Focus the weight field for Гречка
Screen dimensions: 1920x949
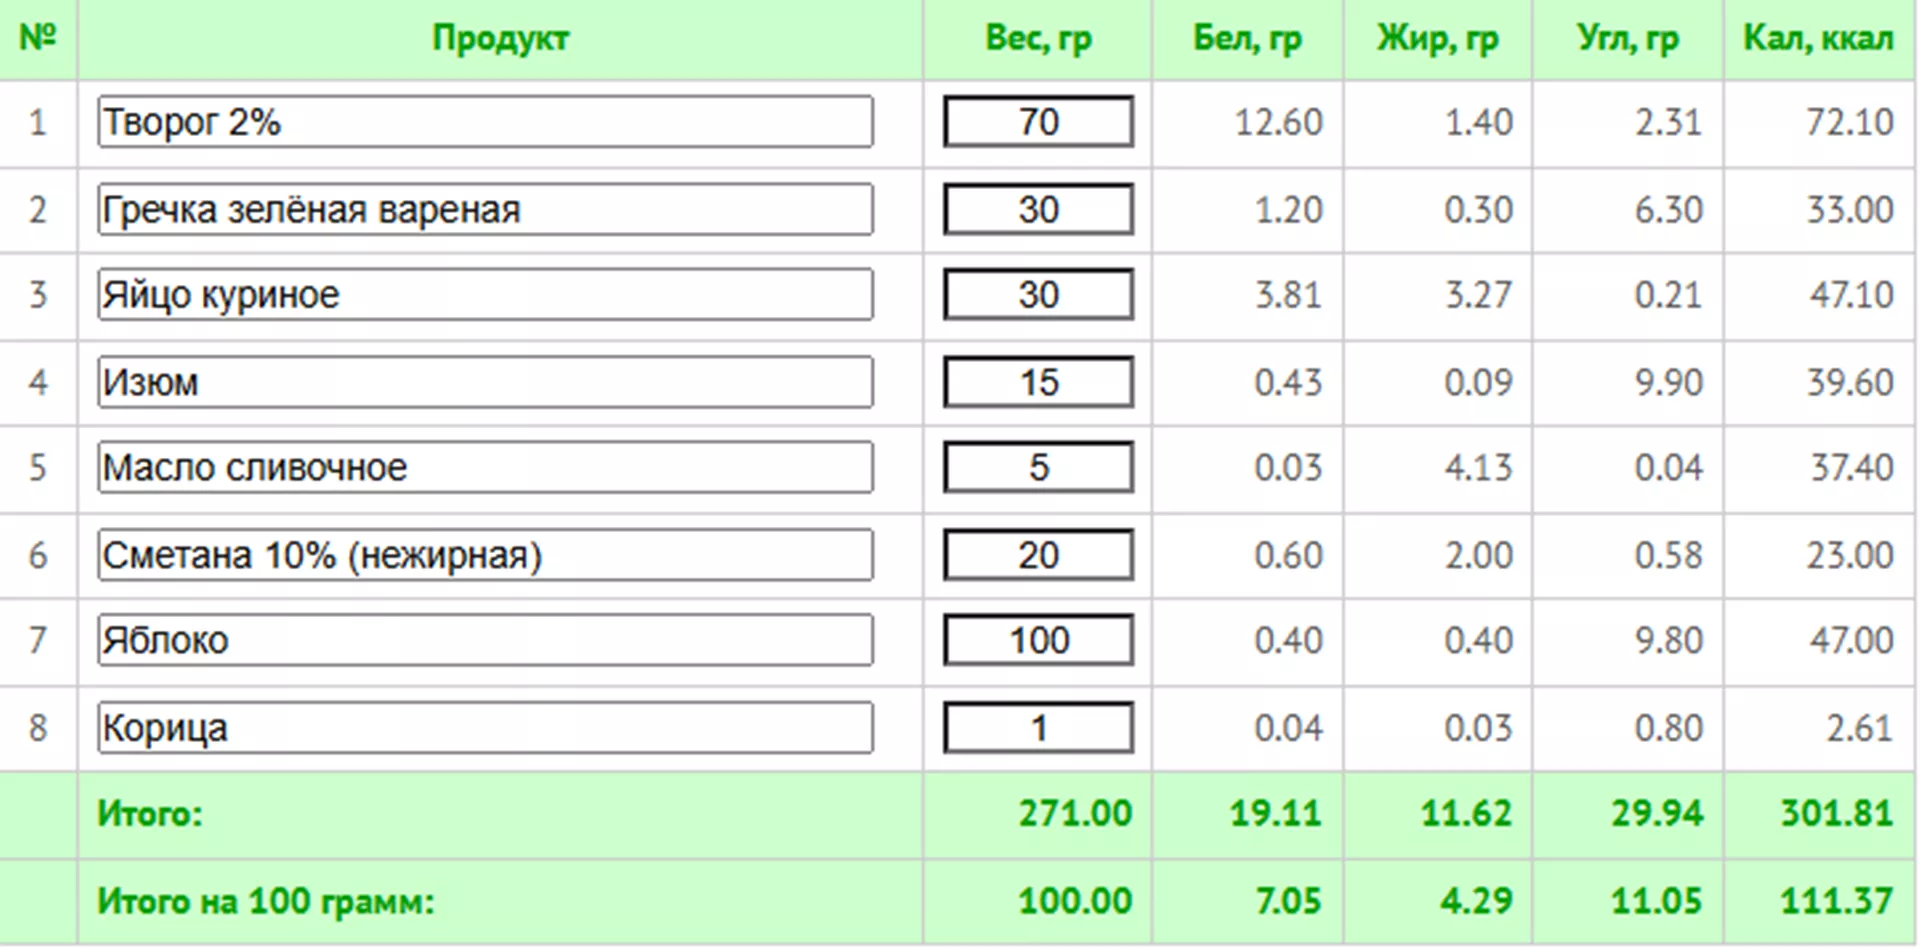1038,210
